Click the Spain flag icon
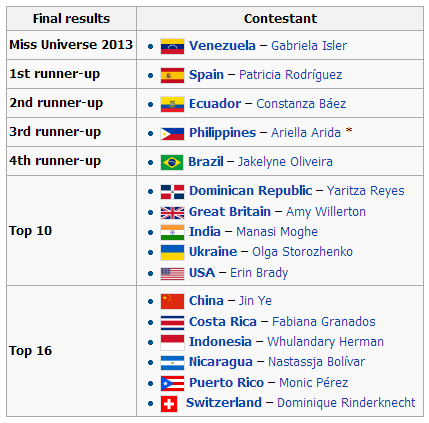The height and width of the screenshot is (423, 429). click(172, 75)
